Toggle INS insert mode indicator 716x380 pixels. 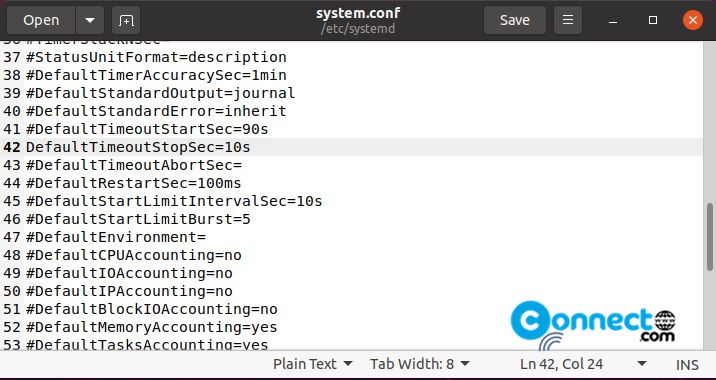(x=687, y=365)
